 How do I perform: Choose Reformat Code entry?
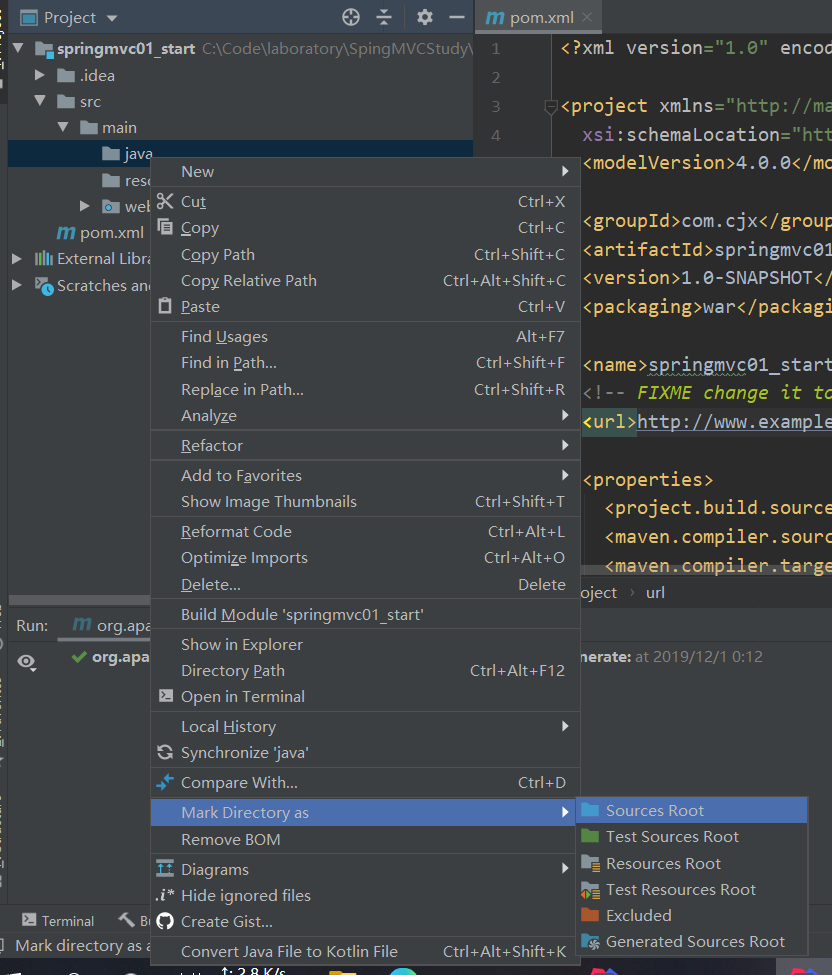pos(366,532)
